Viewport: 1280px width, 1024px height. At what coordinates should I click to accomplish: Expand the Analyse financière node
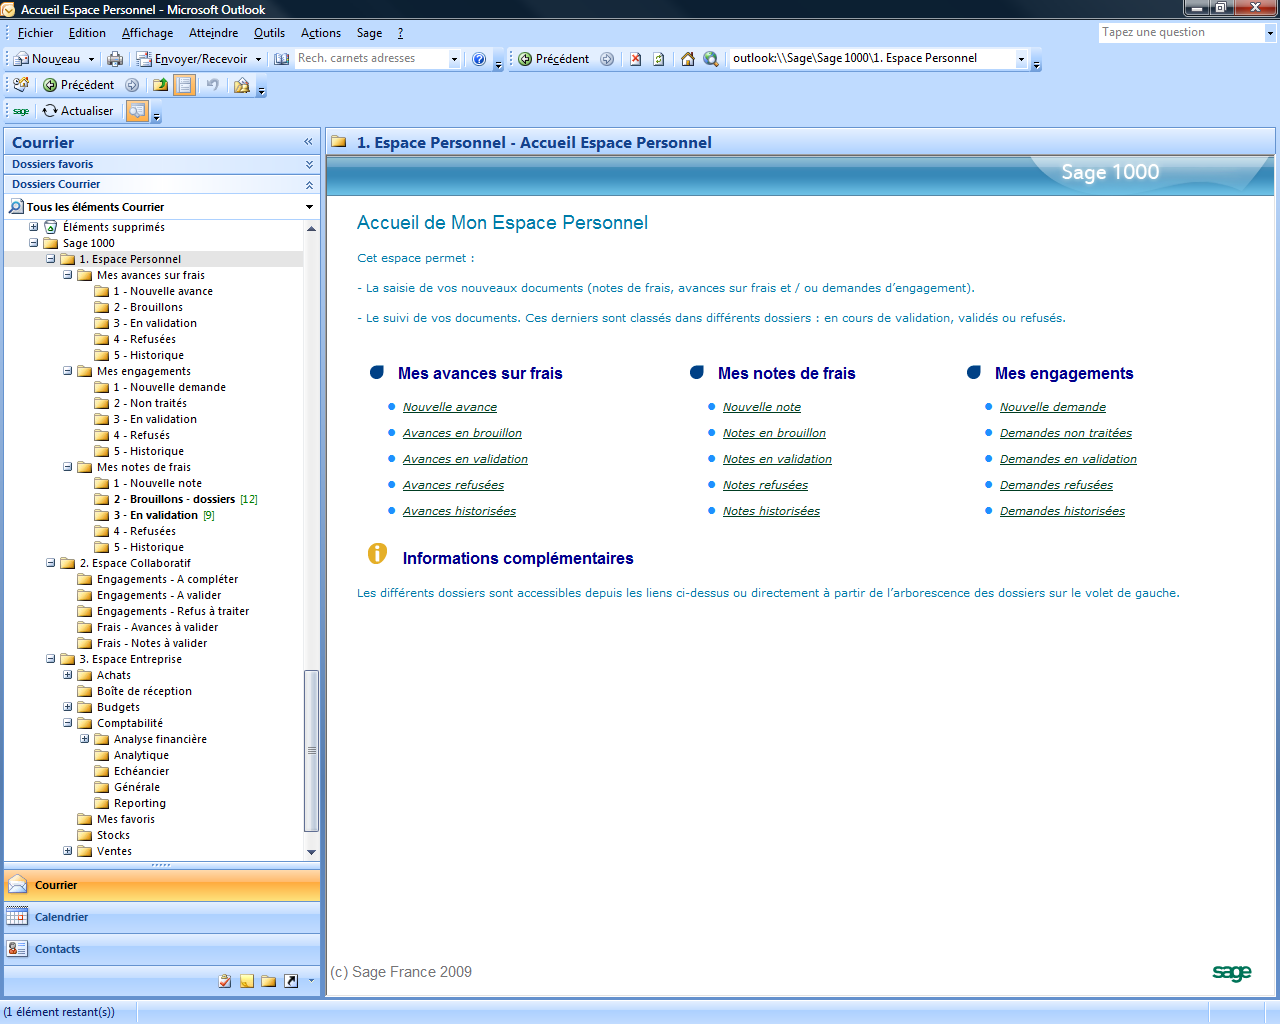pyautogui.click(x=85, y=739)
